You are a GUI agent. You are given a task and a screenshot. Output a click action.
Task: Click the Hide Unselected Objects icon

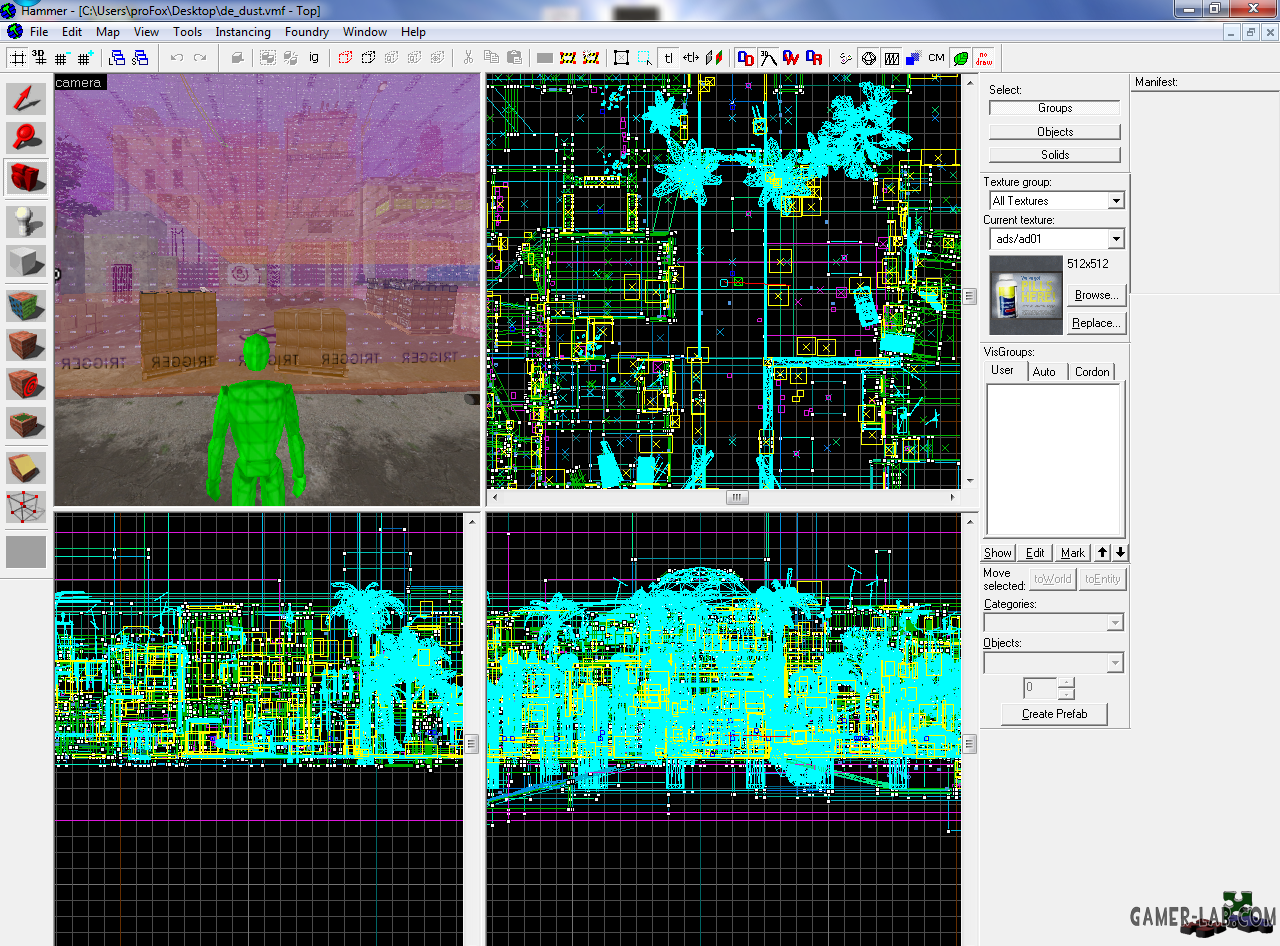(368, 58)
